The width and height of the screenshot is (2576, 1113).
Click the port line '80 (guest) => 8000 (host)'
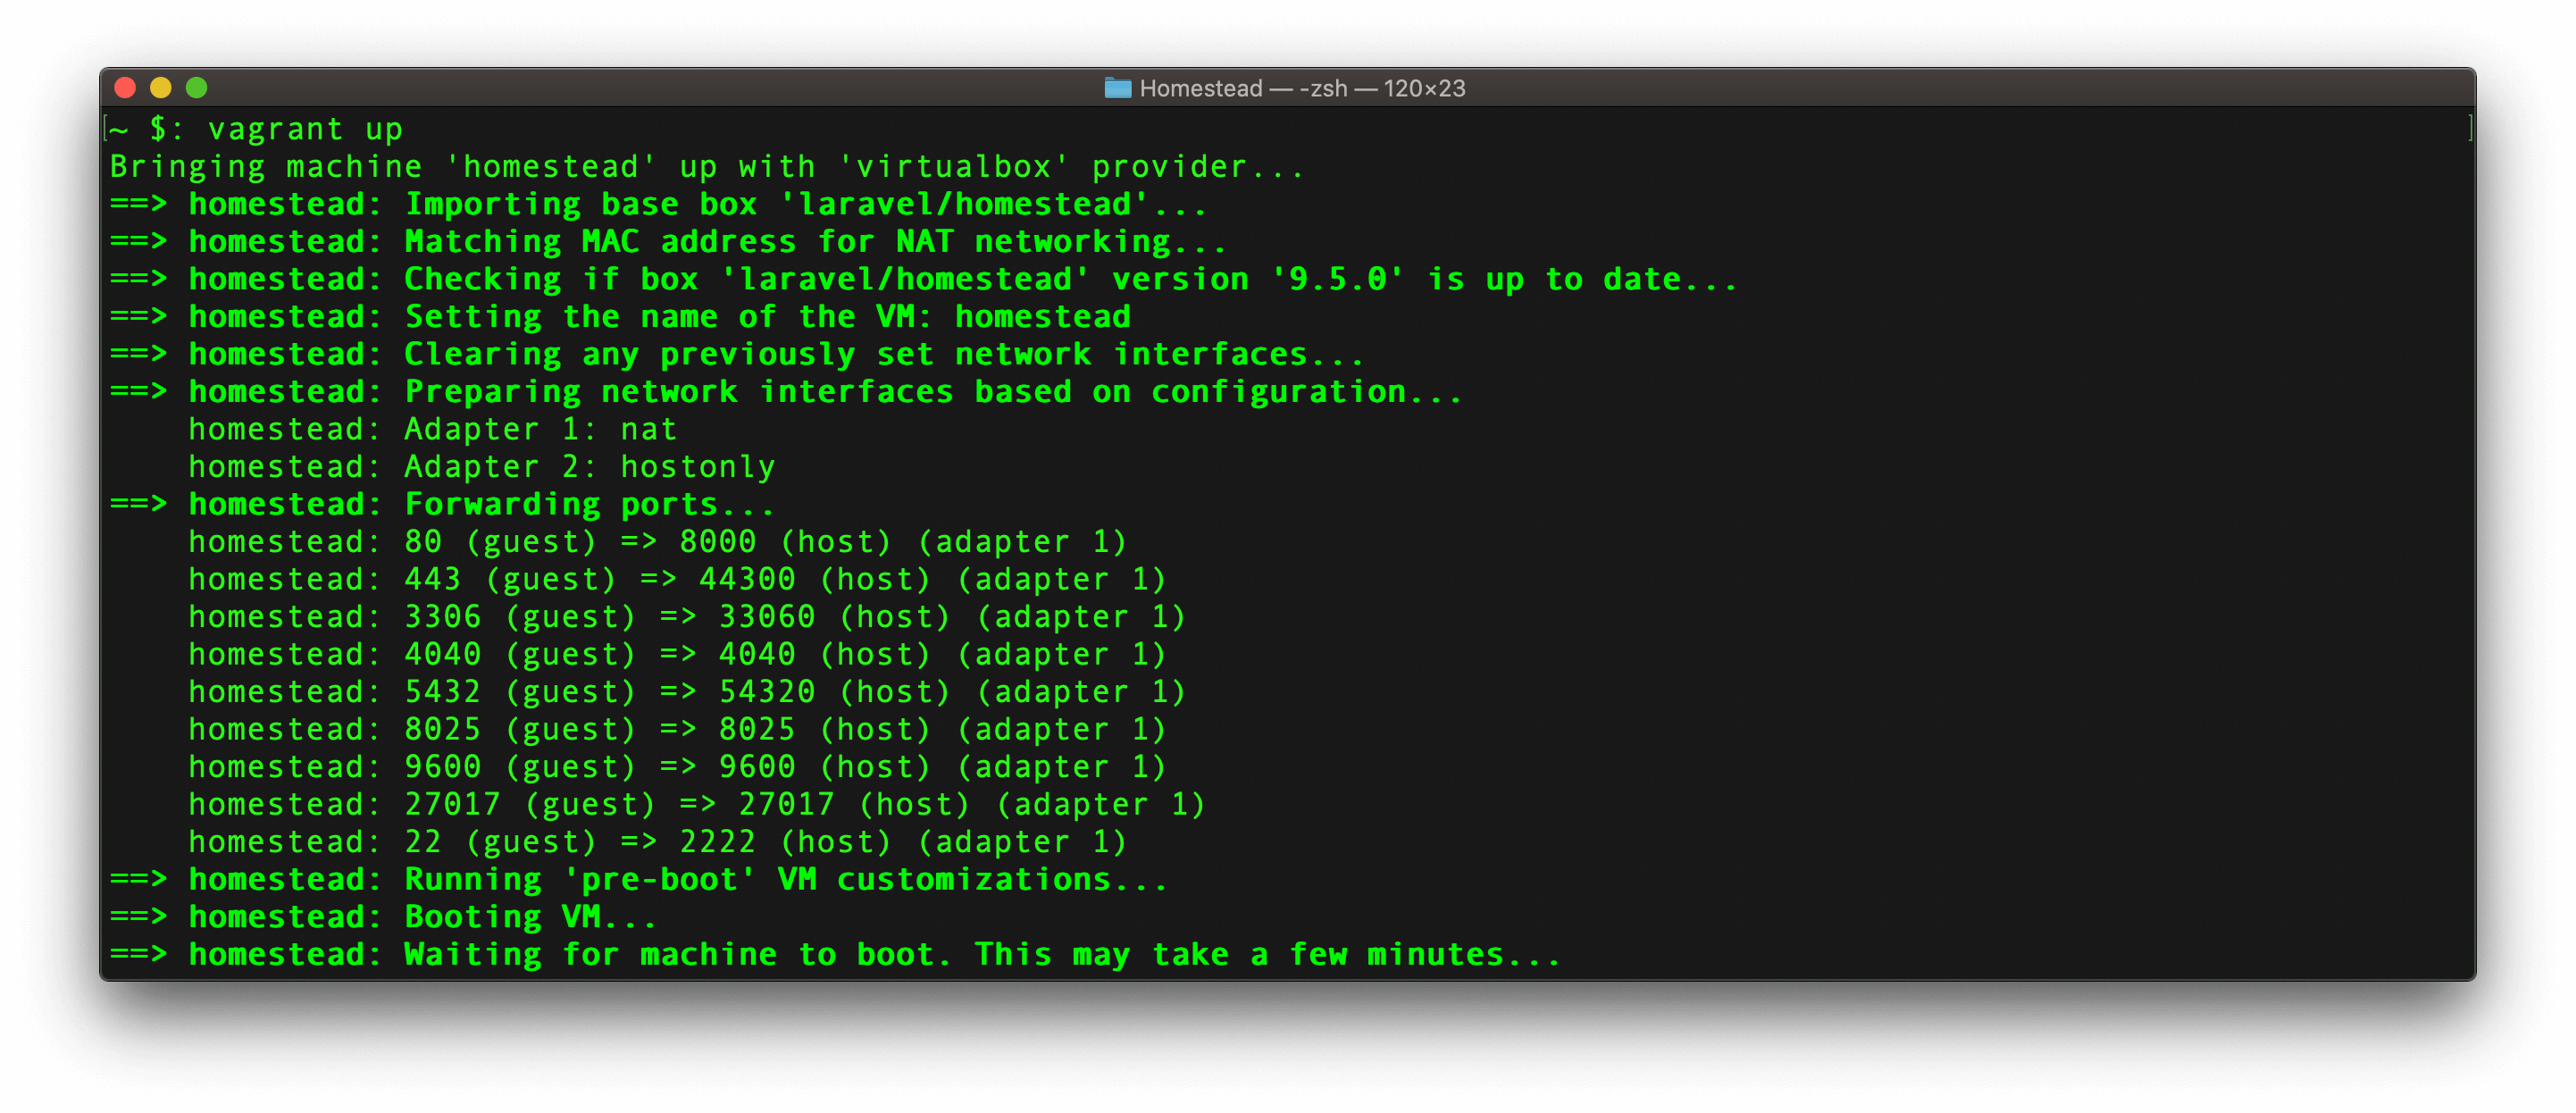point(658,542)
